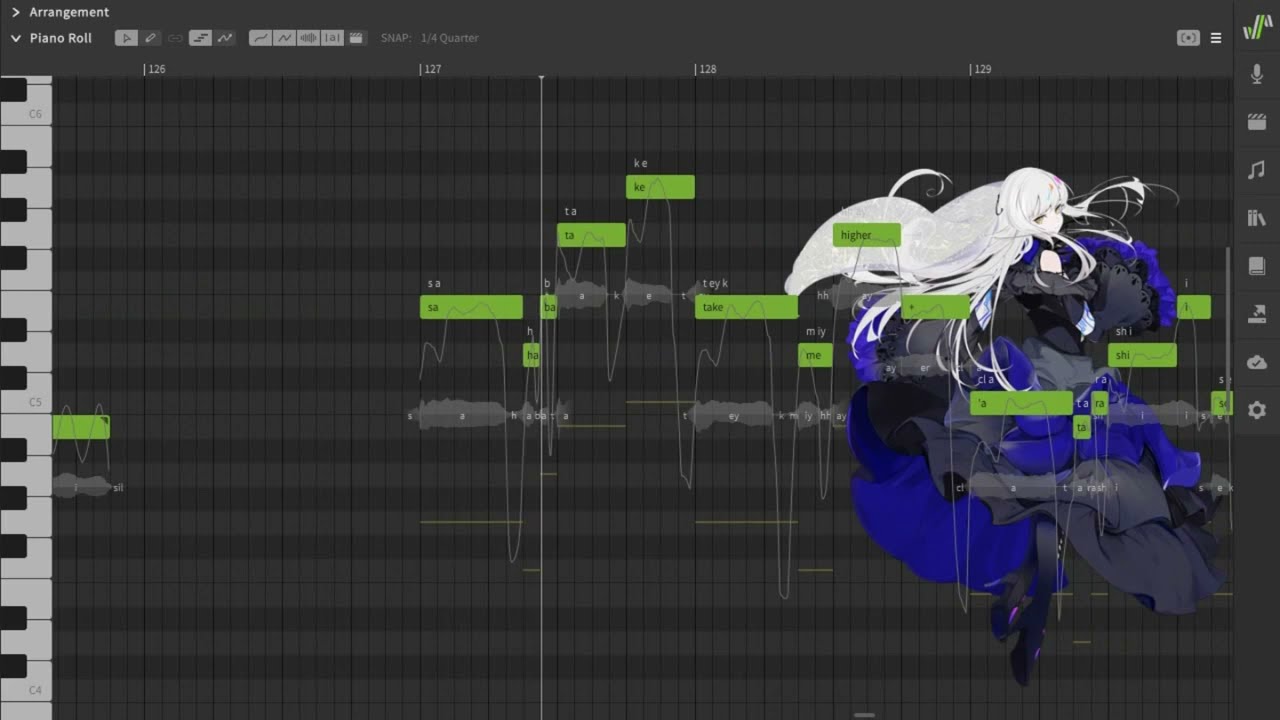Open AI Retakes clapperboard panel in sidebar
The width and height of the screenshot is (1280, 720).
point(1257,122)
